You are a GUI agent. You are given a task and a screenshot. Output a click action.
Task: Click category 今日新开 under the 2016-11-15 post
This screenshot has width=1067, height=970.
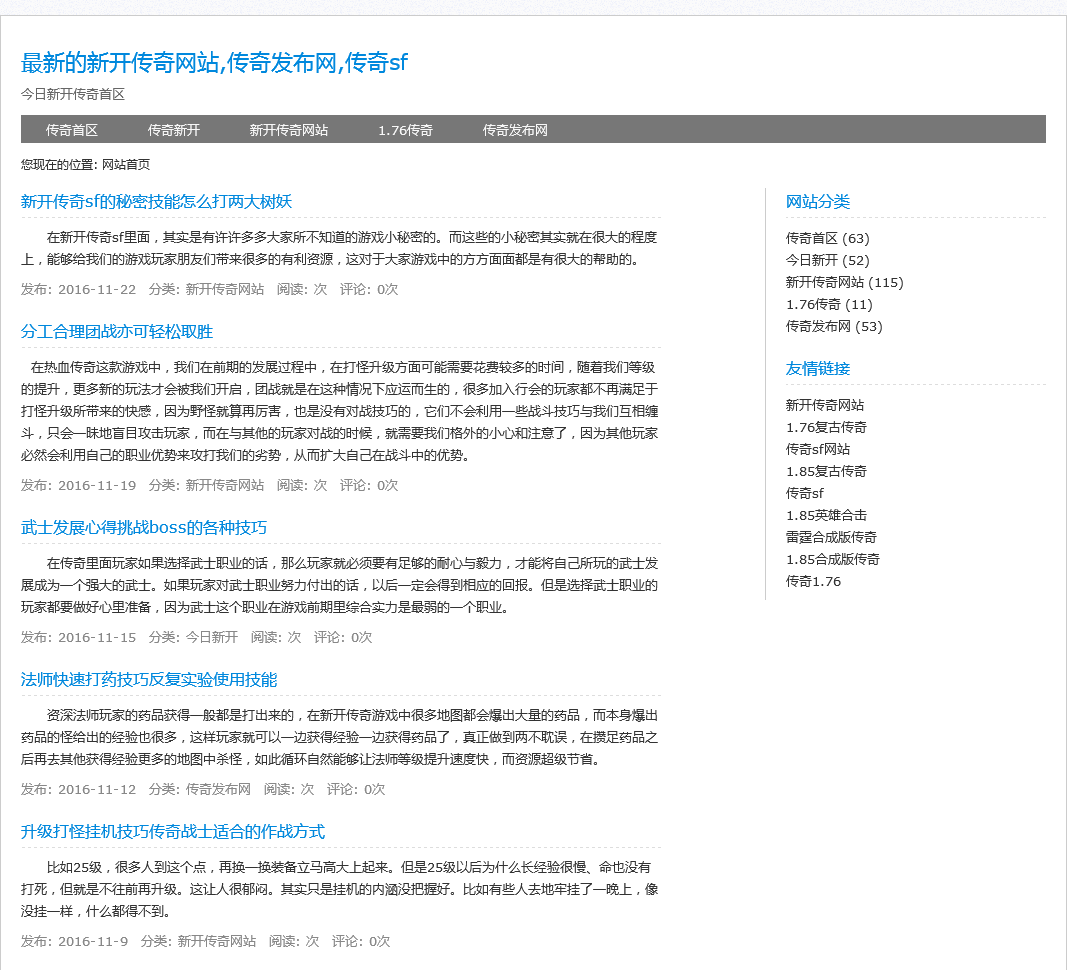(212, 637)
